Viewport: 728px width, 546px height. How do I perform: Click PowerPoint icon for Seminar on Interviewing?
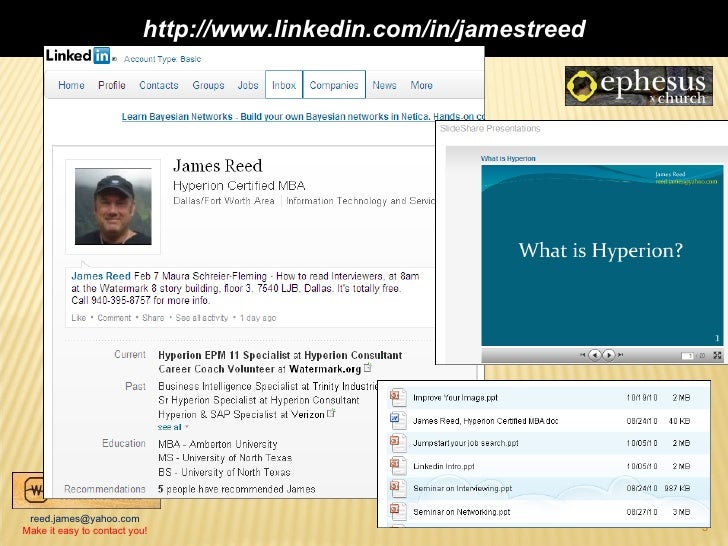pos(397,488)
